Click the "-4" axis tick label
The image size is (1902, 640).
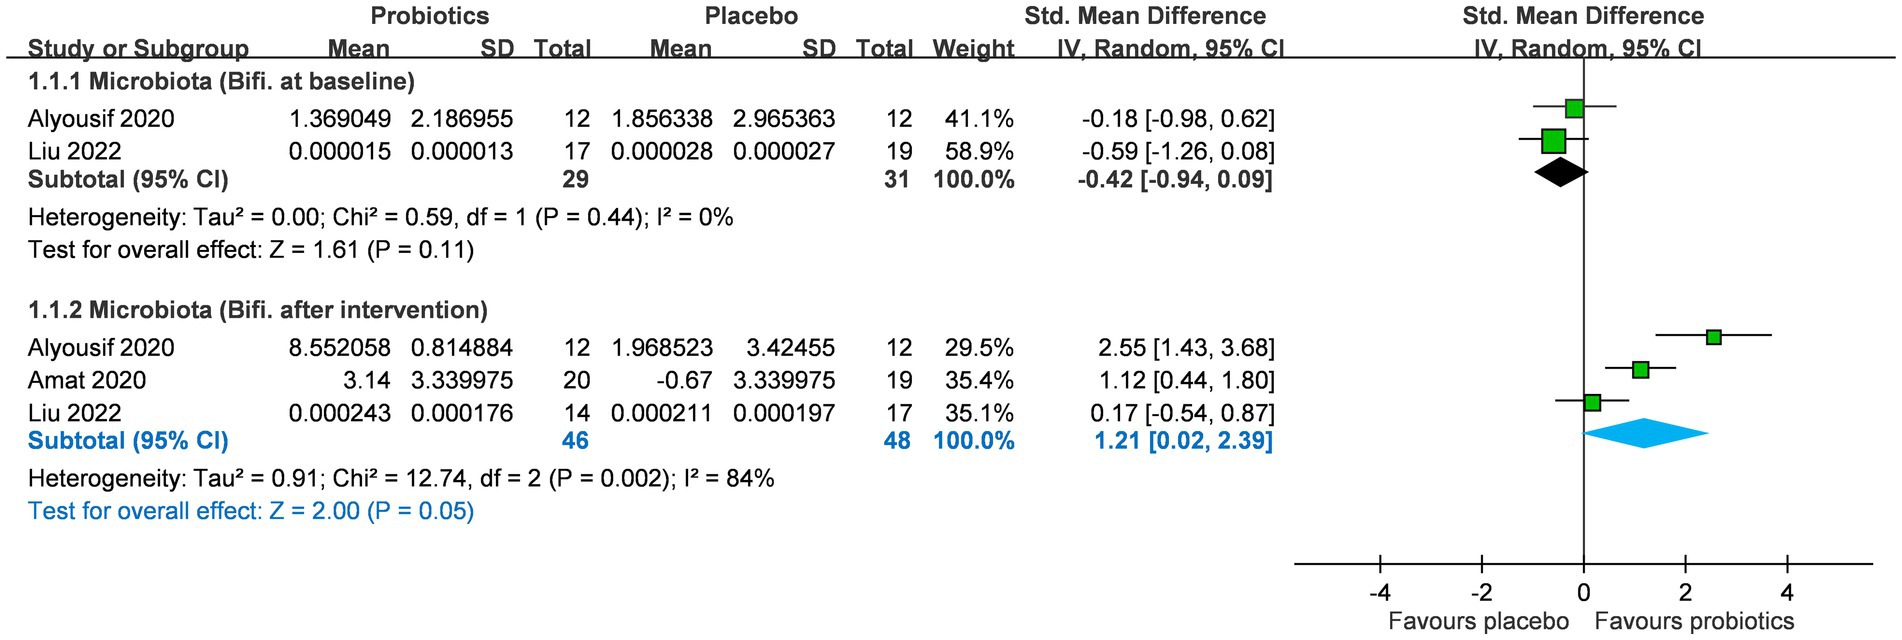(1379, 591)
